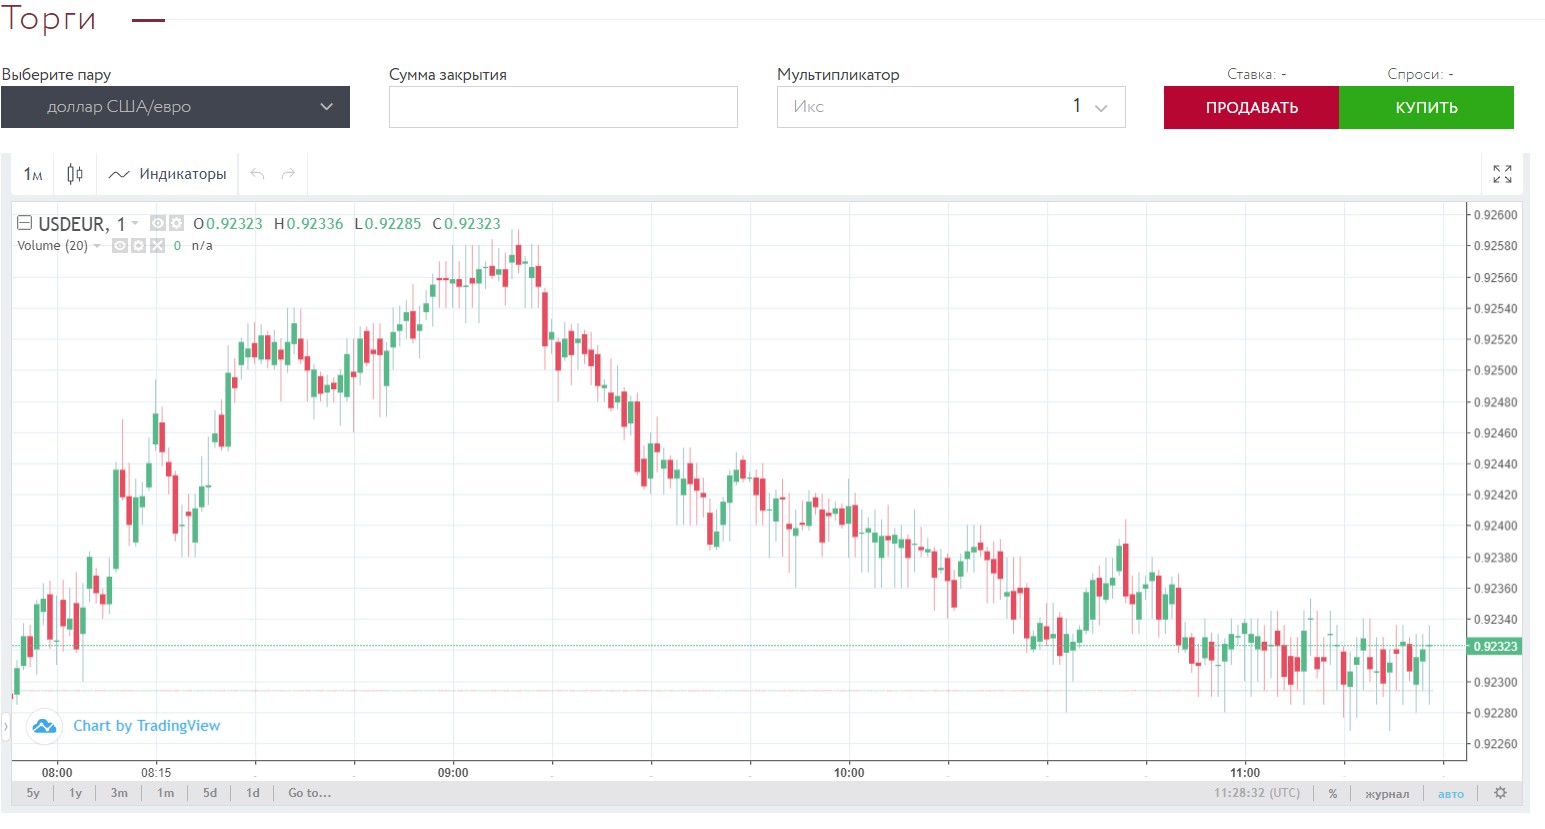
Task: Click the 0.92400 price axis label
Action: pos(1495,526)
